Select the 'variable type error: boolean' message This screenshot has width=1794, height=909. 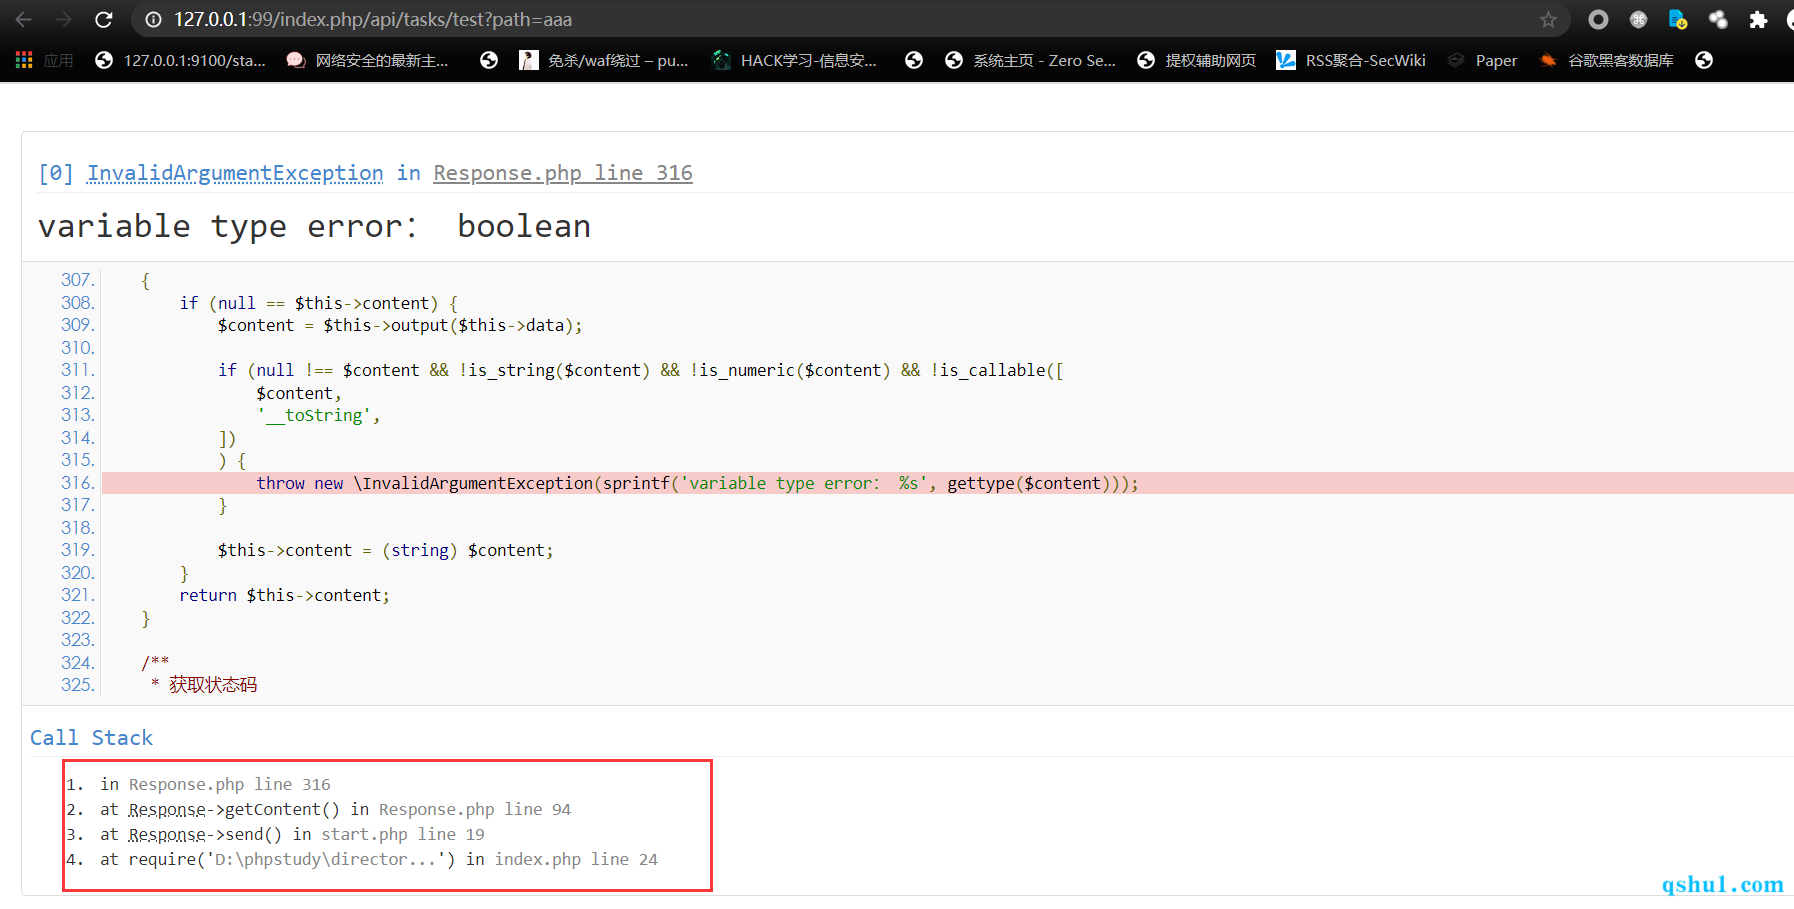(x=314, y=227)
